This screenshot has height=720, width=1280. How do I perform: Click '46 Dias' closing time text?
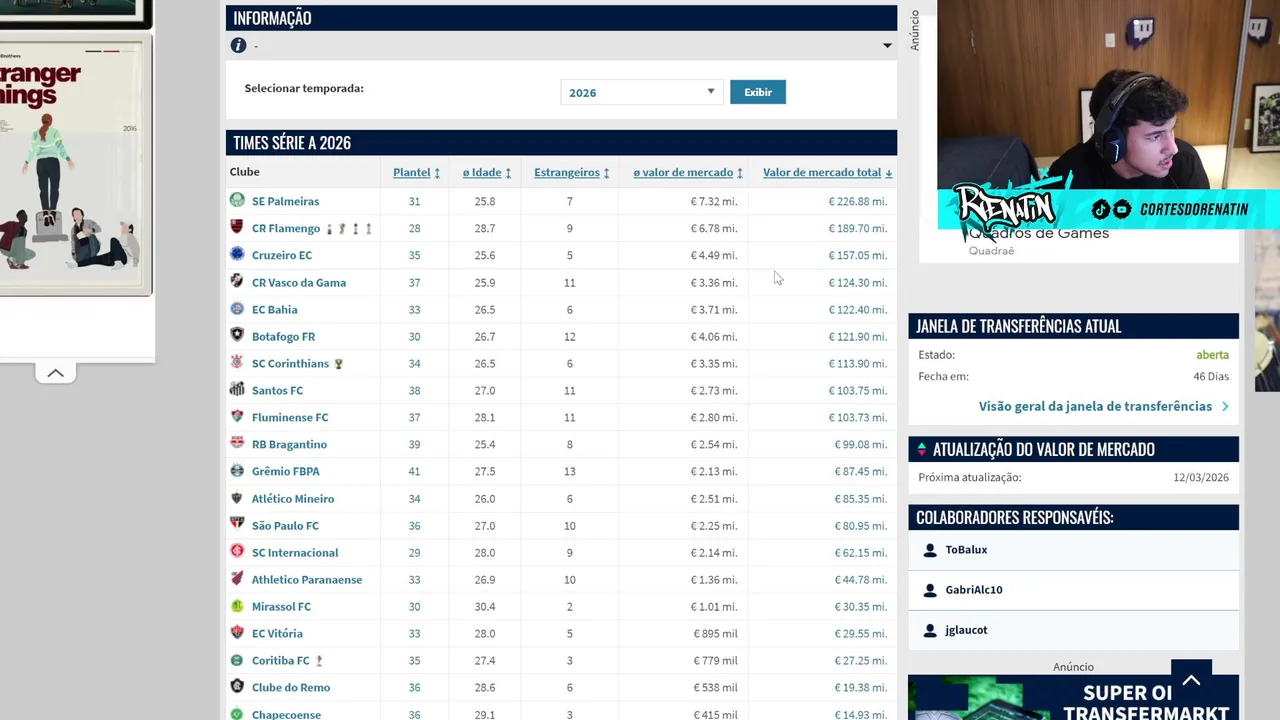[x=1211, y=377]
